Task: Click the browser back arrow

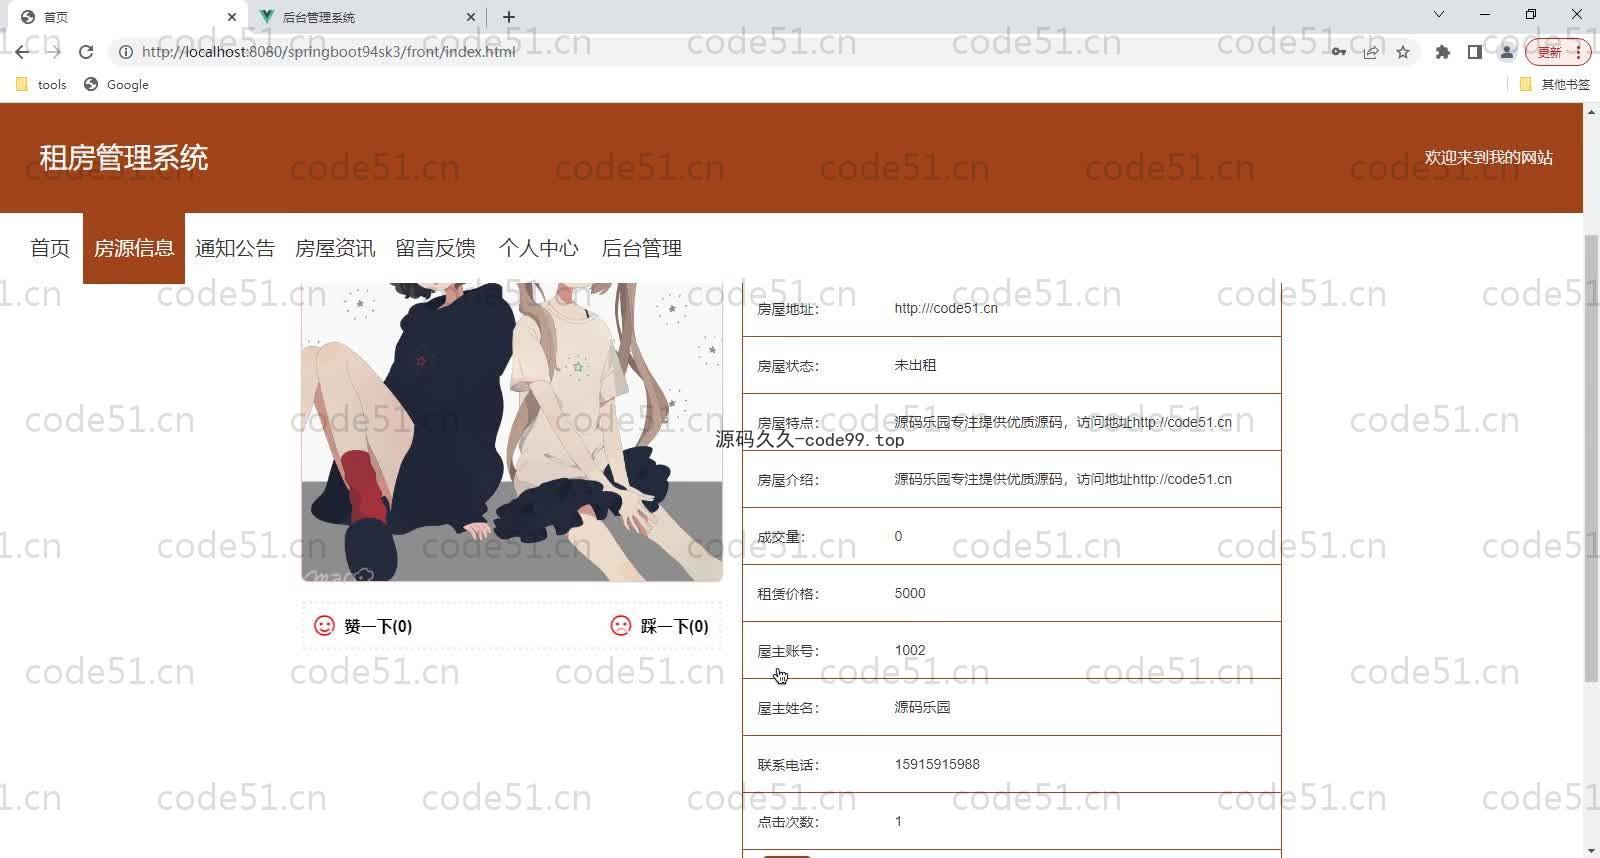Action: click(22, 52)
